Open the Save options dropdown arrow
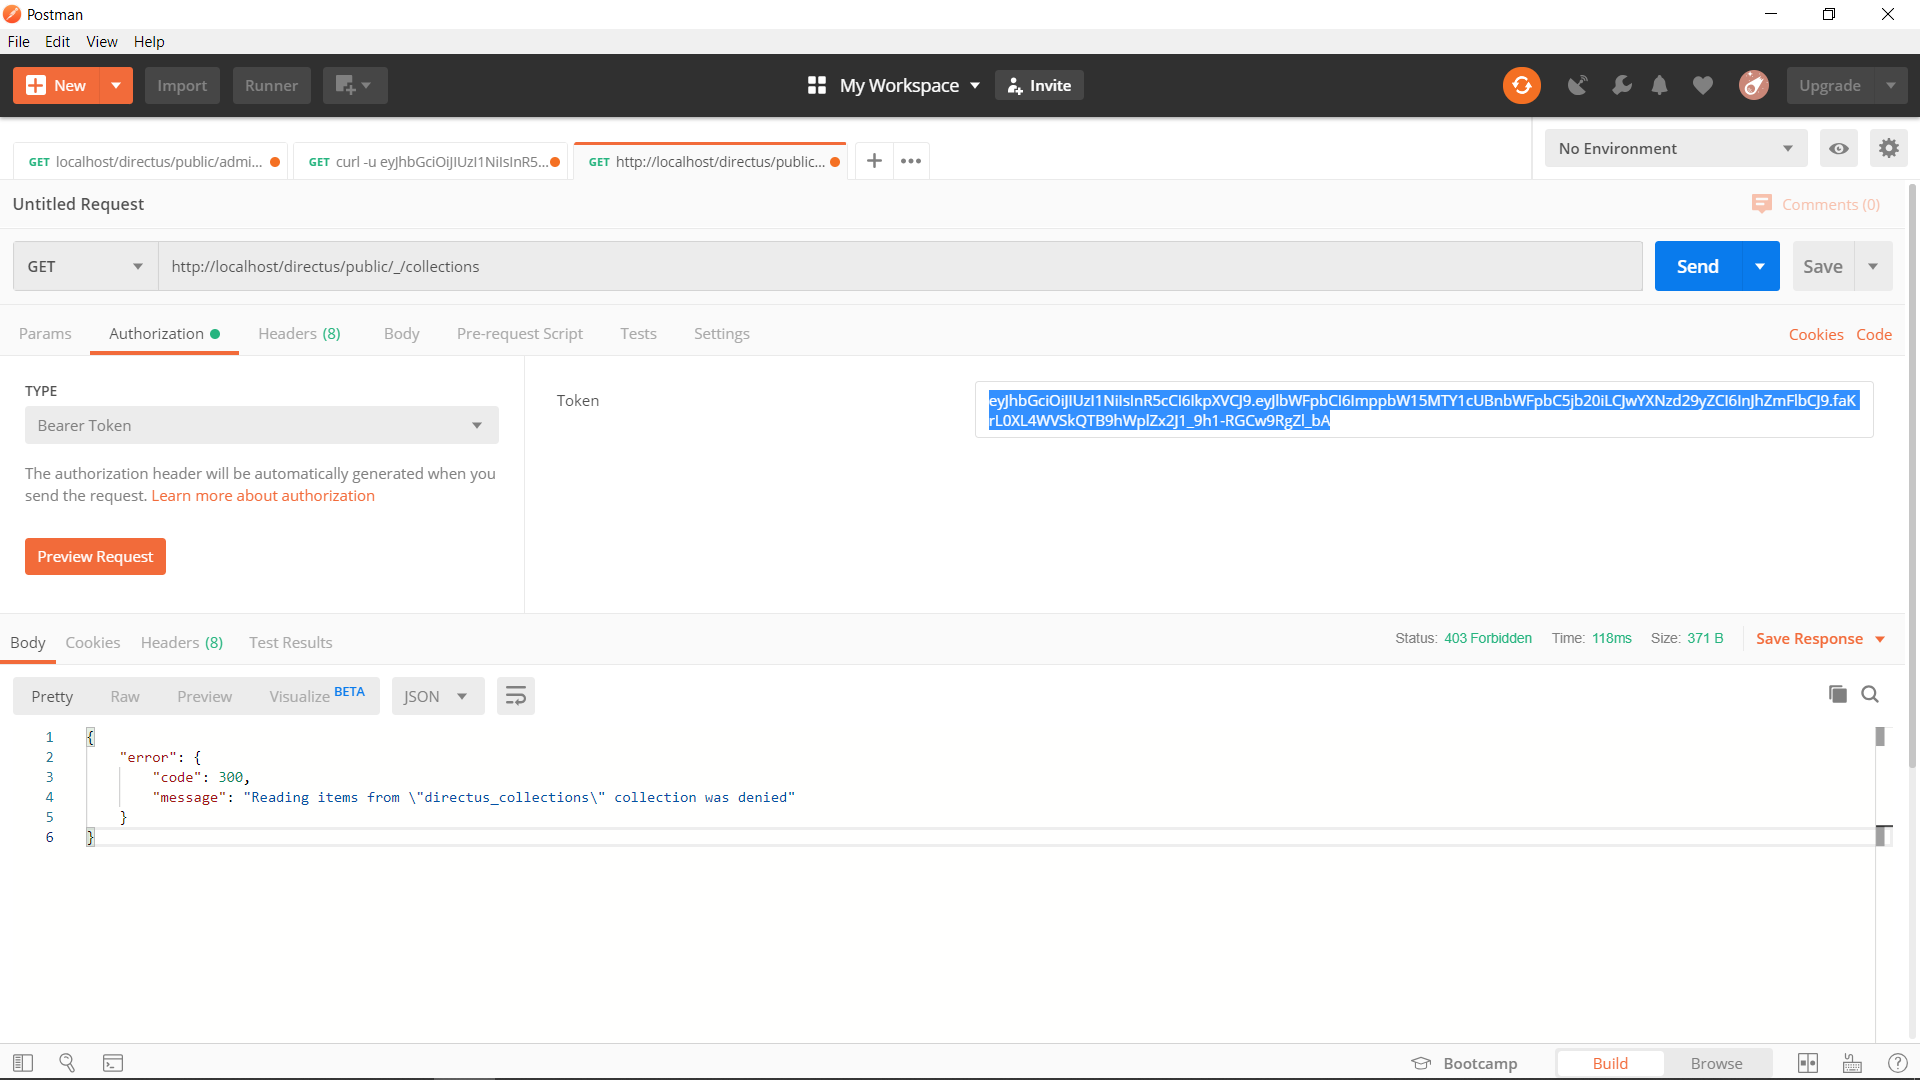1920x1080 pixels. click(1875, 266)
